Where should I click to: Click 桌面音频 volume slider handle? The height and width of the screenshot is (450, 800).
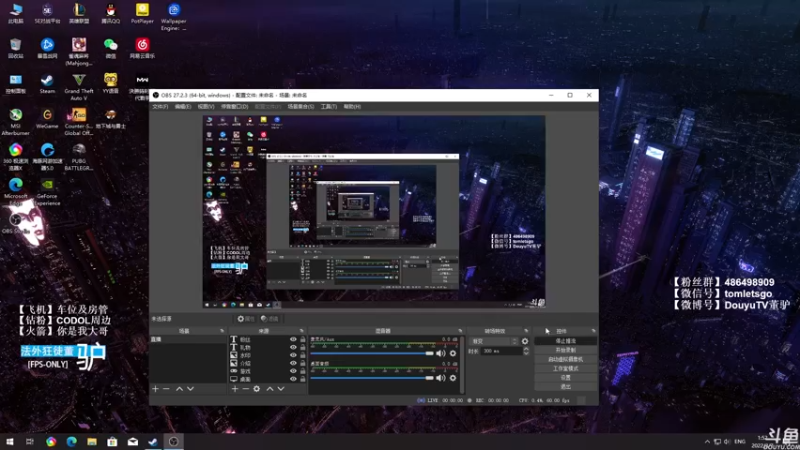[430, 378]
